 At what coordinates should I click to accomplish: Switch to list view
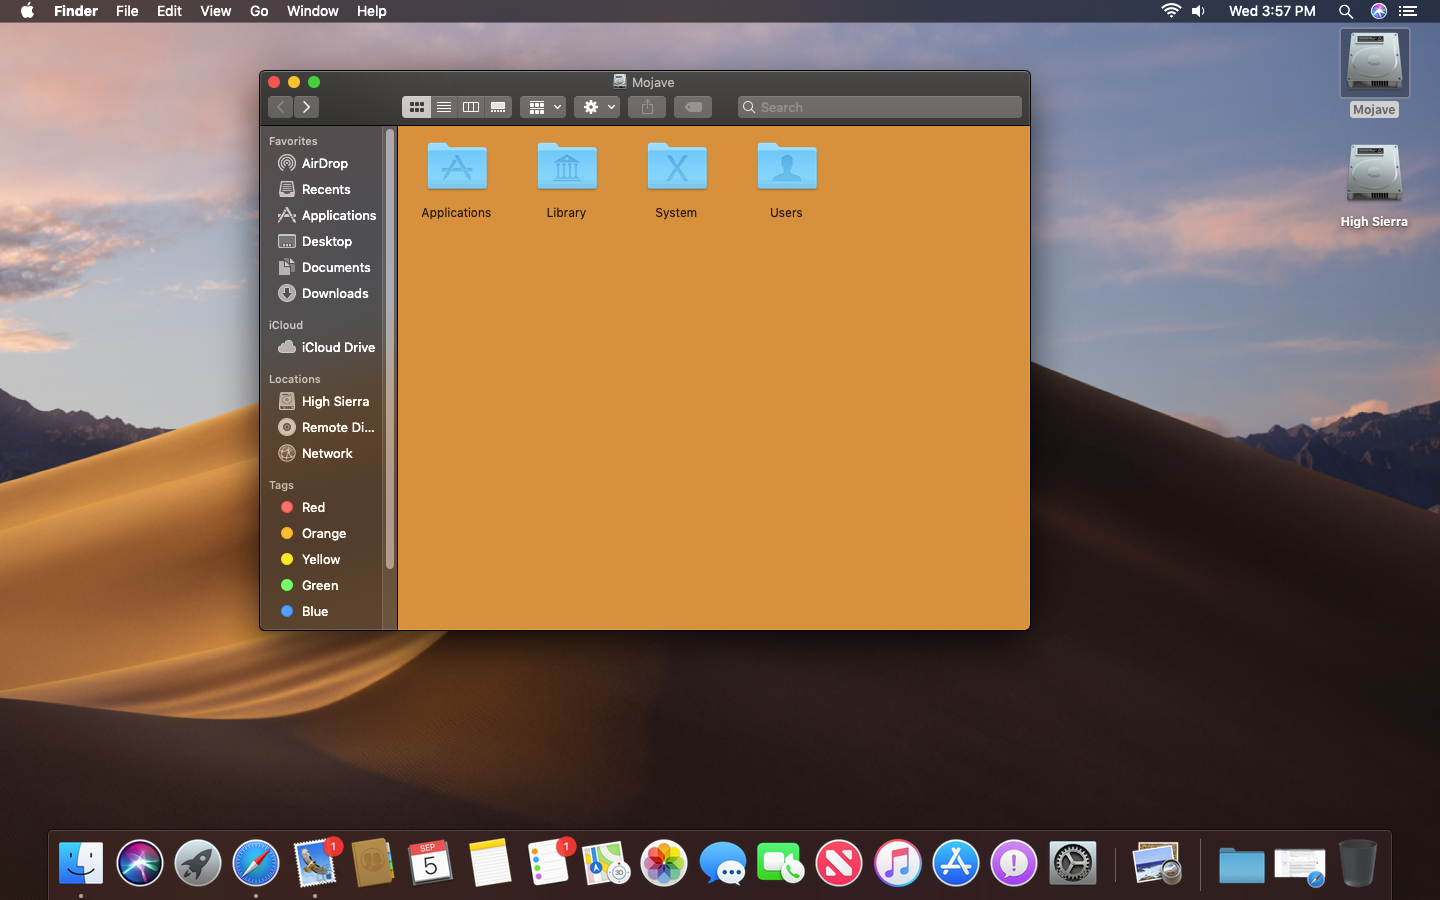(x=444, y=107)
